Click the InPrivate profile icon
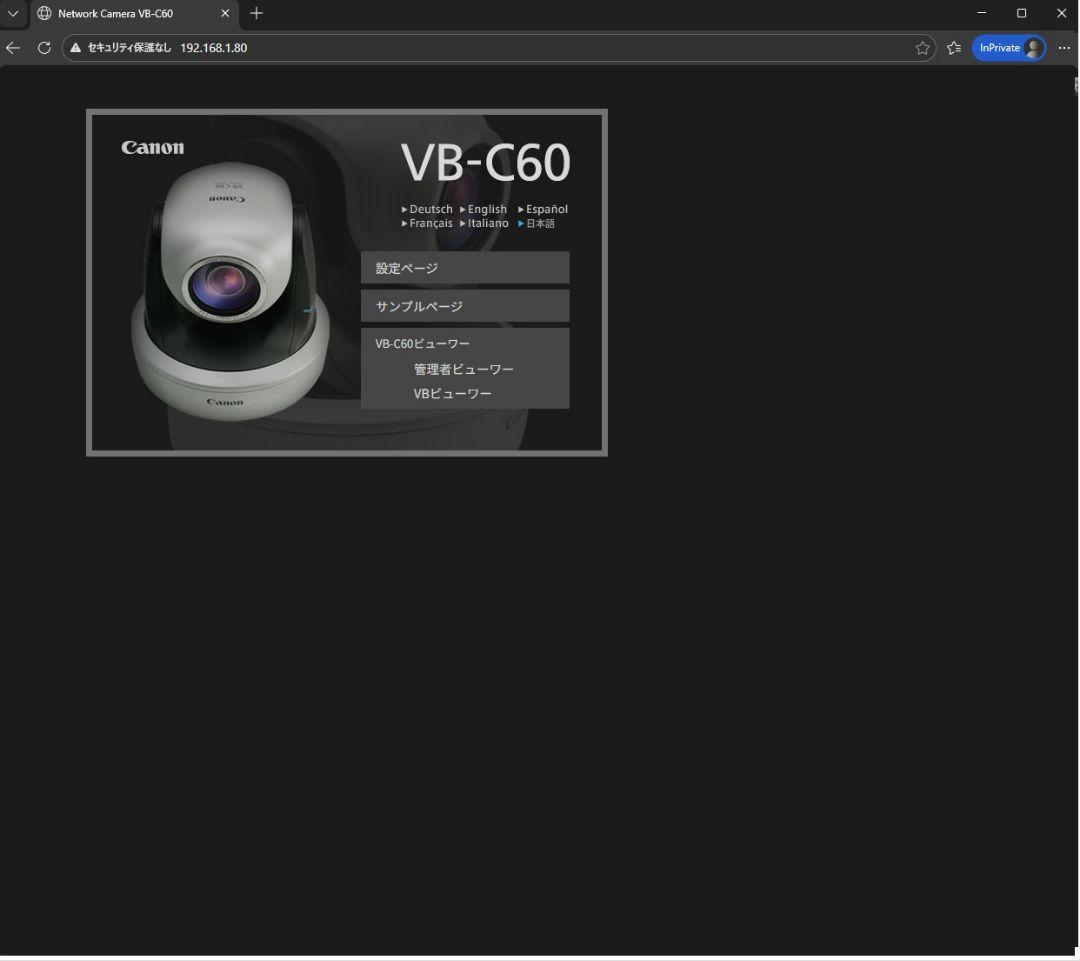1080x961 pixels. click(1008, 47)
